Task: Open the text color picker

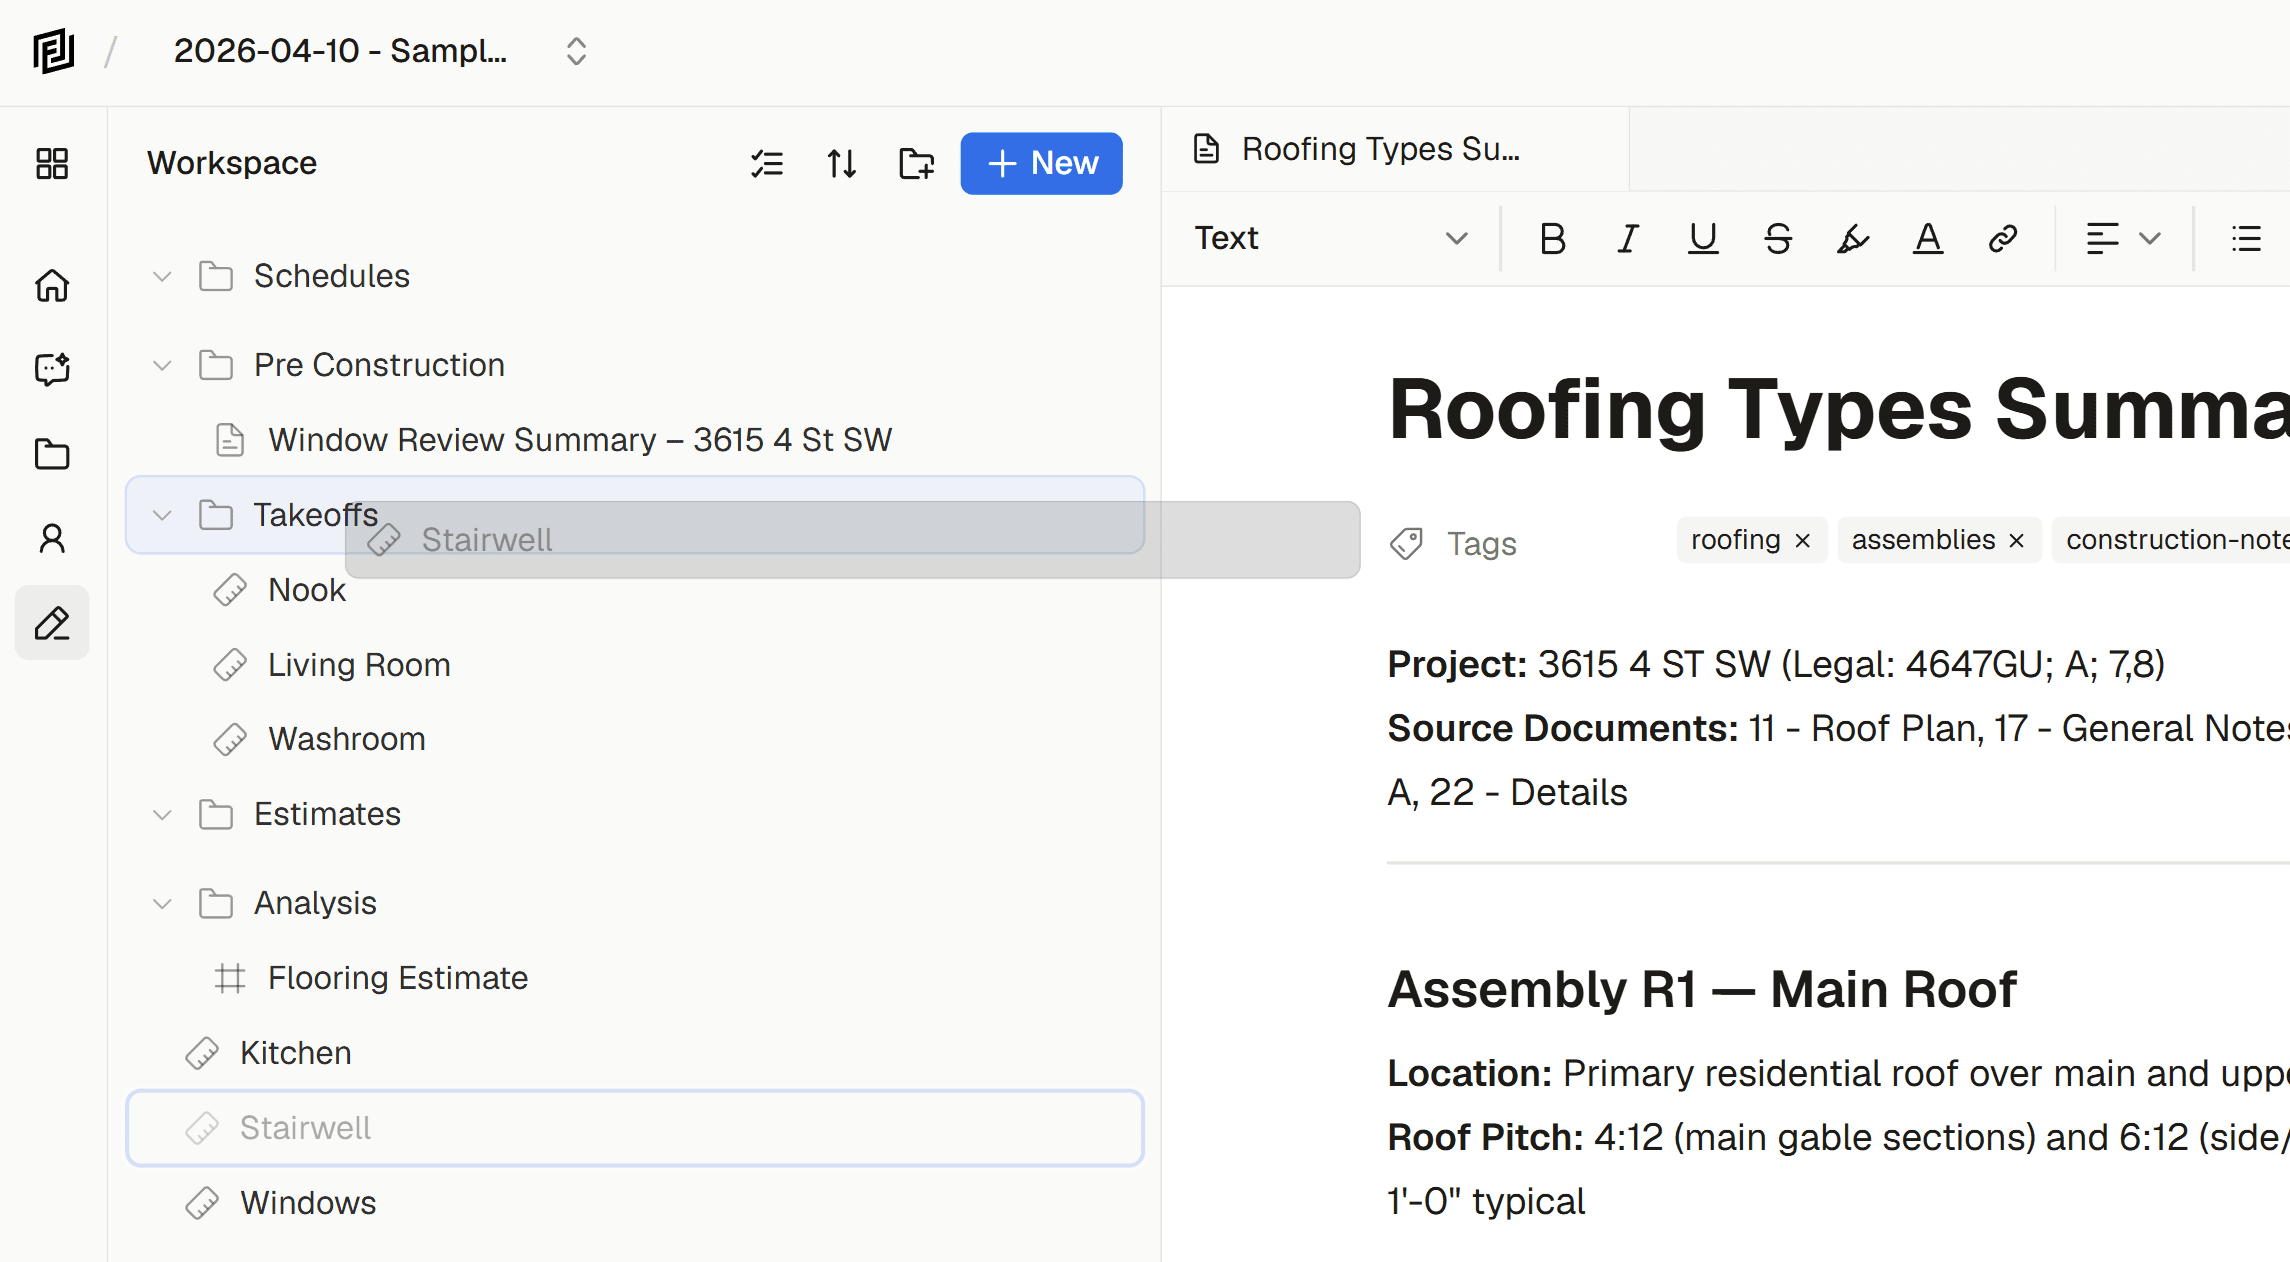Action: (1927, 239)
